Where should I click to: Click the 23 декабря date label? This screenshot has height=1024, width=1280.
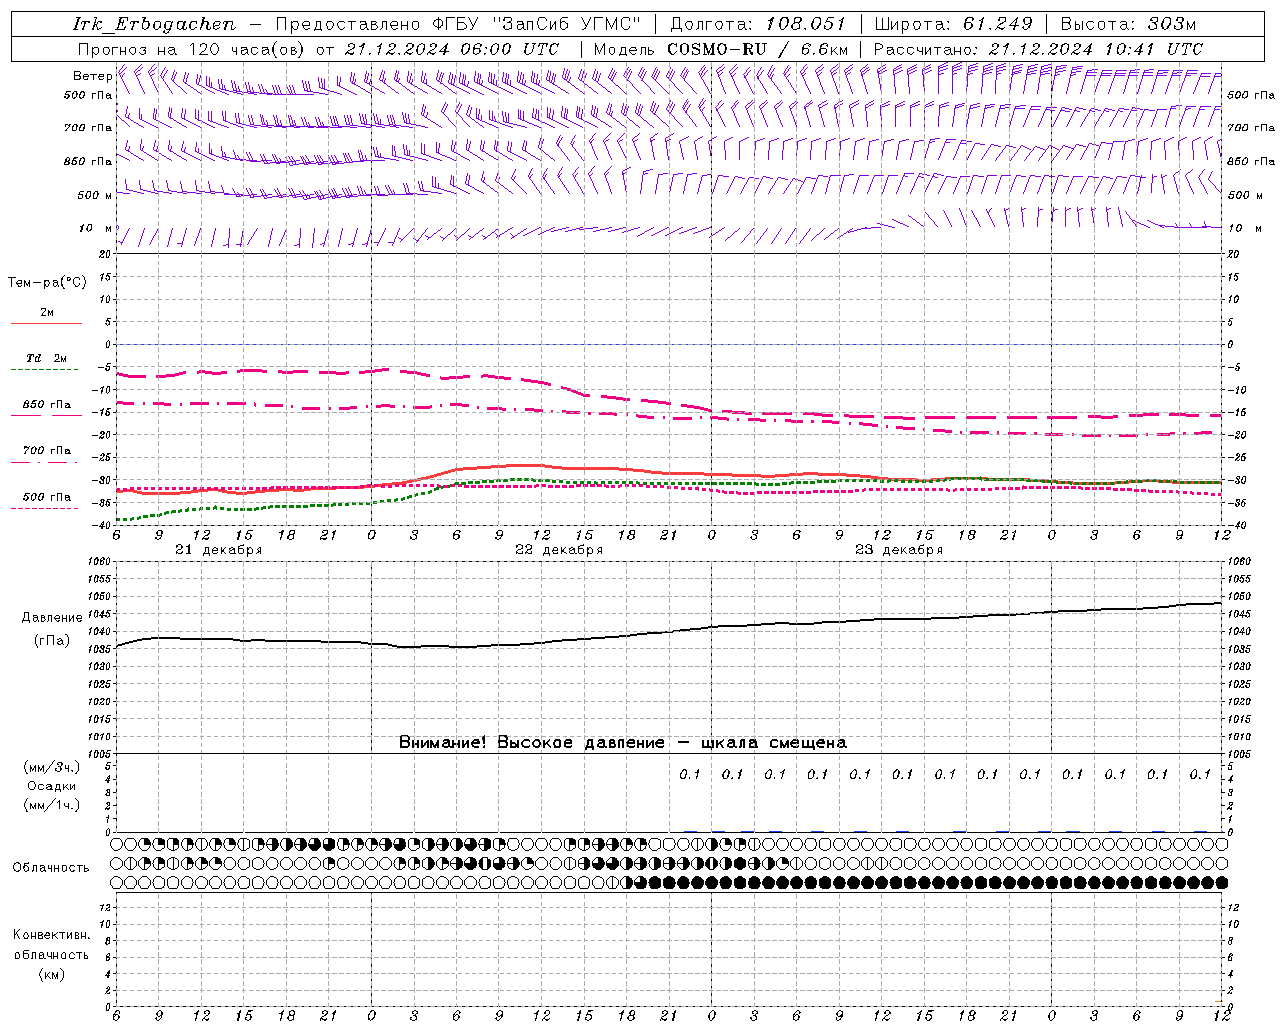click(899, 550)
